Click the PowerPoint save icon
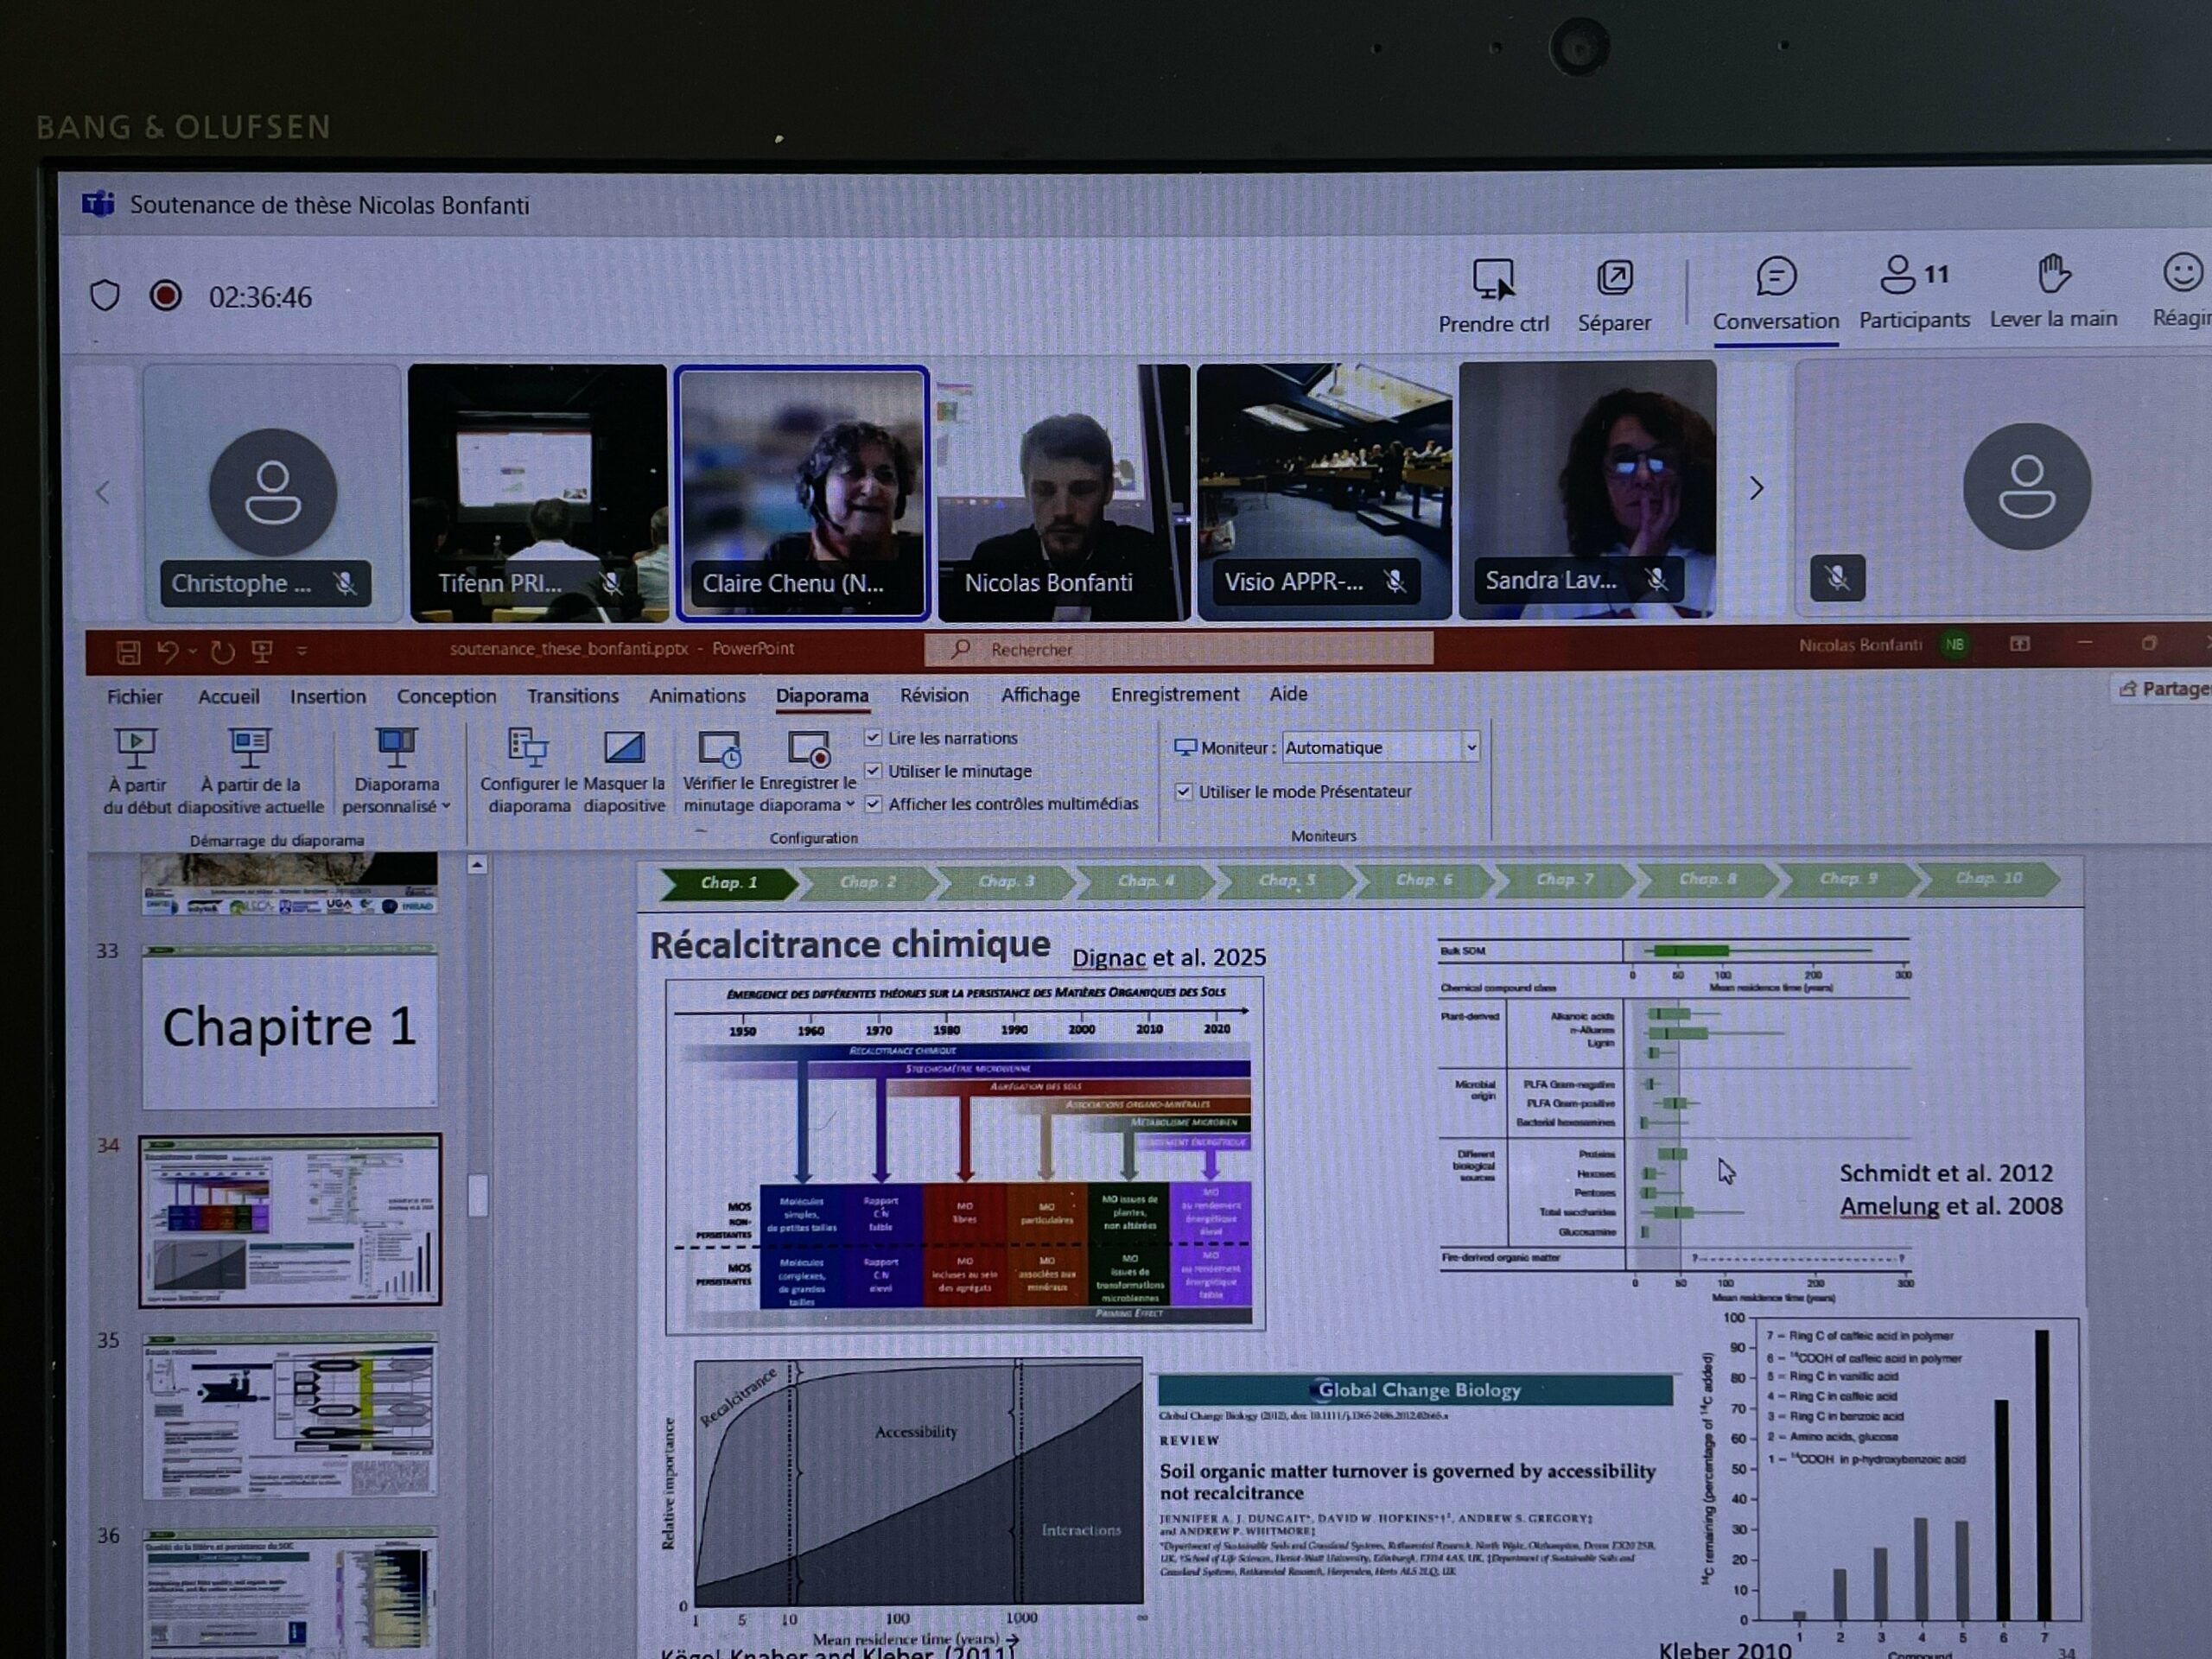This screenshot has width=2212, height=1659. click(128, 652)
